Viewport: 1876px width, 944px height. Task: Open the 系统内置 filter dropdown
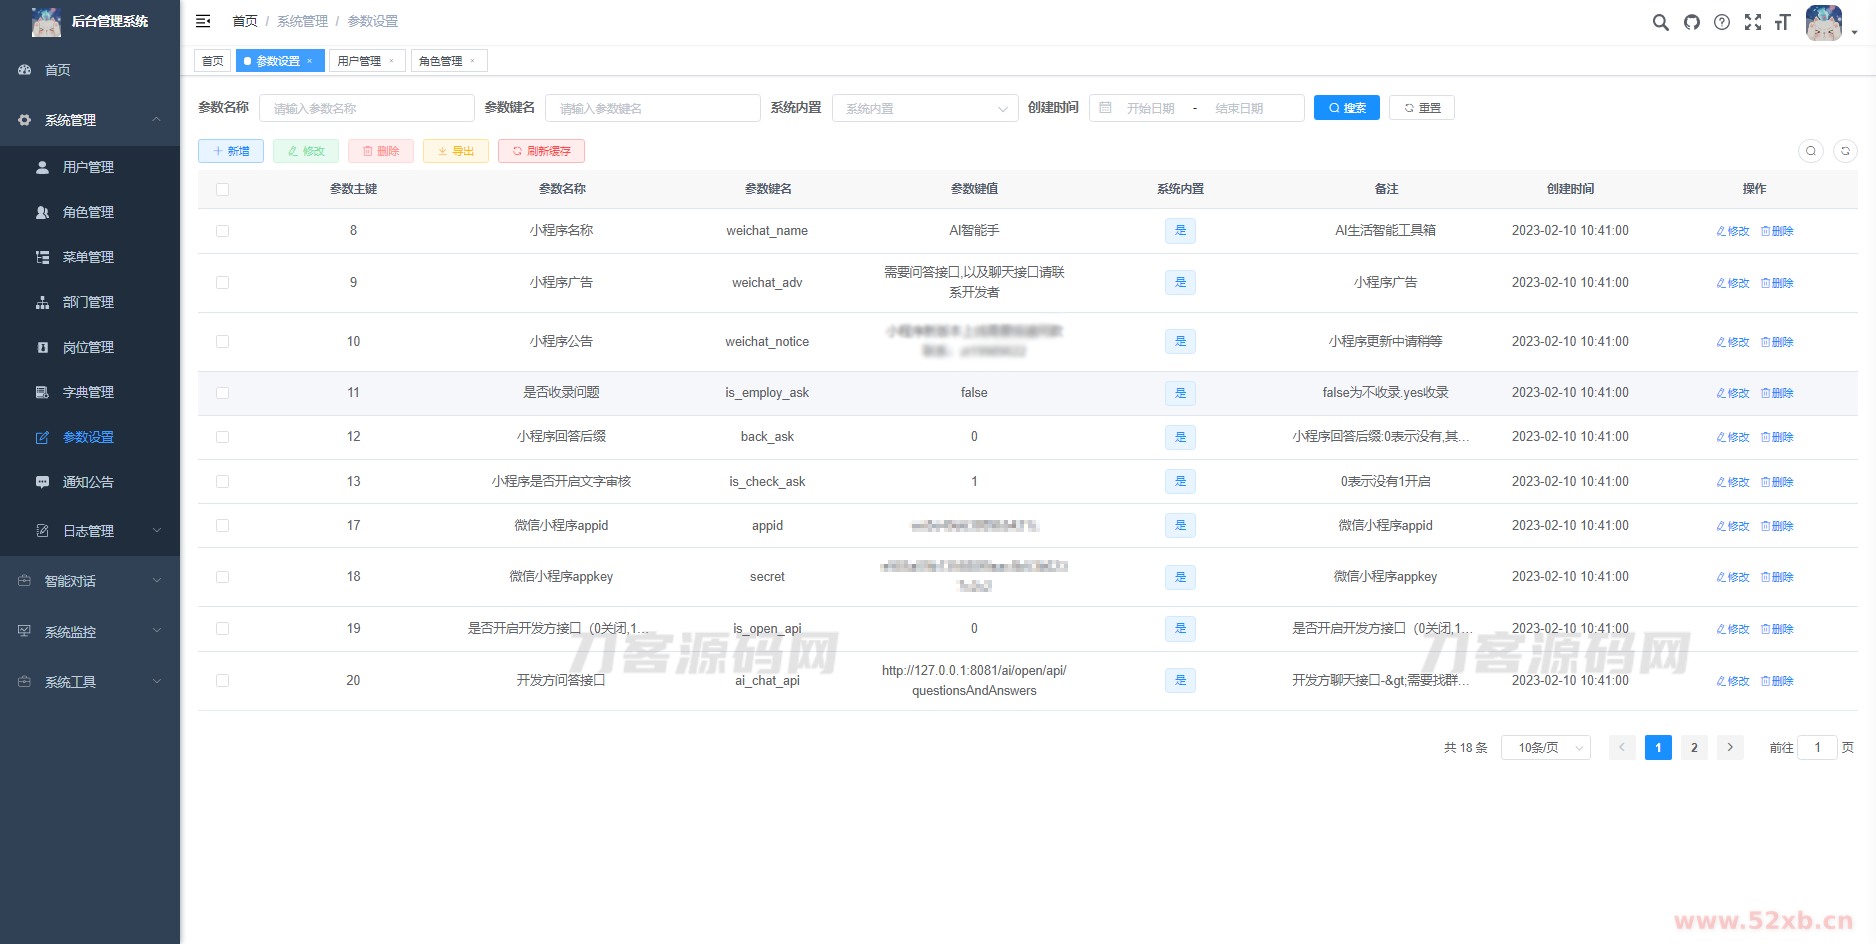(924, 108)
